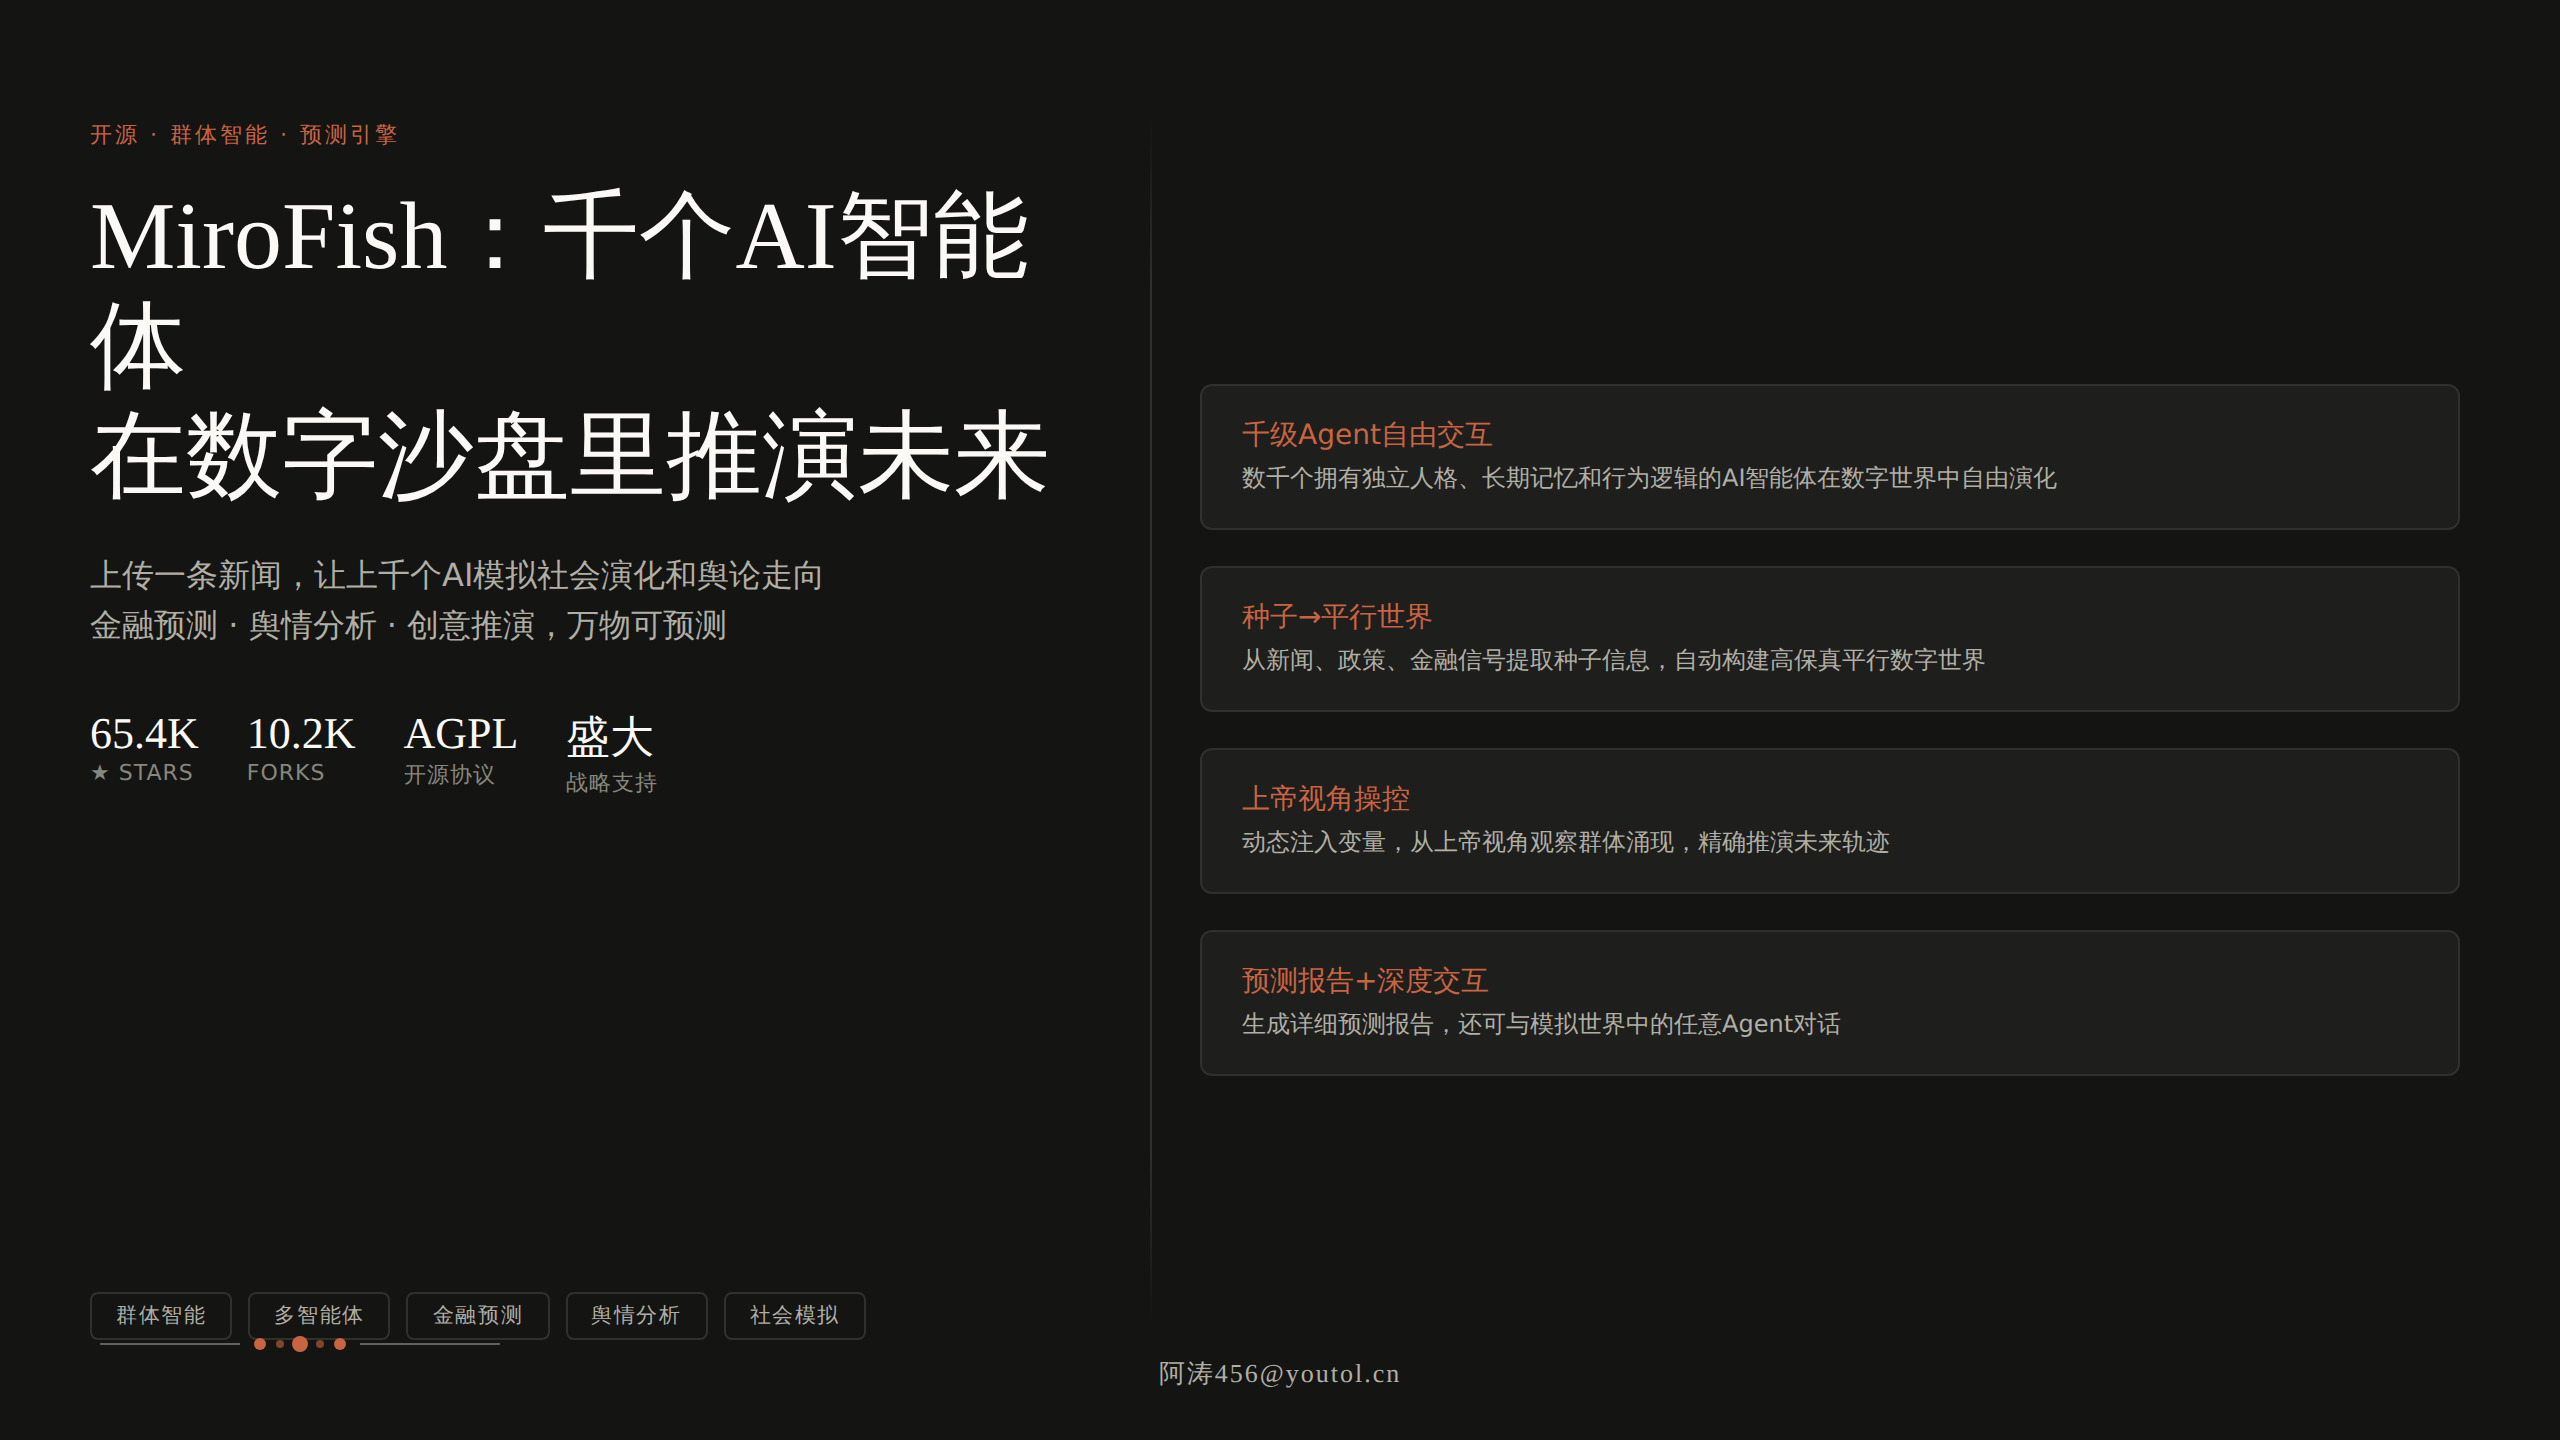Click the star icon beside STARS
This screenshot has height=1440, width=2560.
[99, 772]
